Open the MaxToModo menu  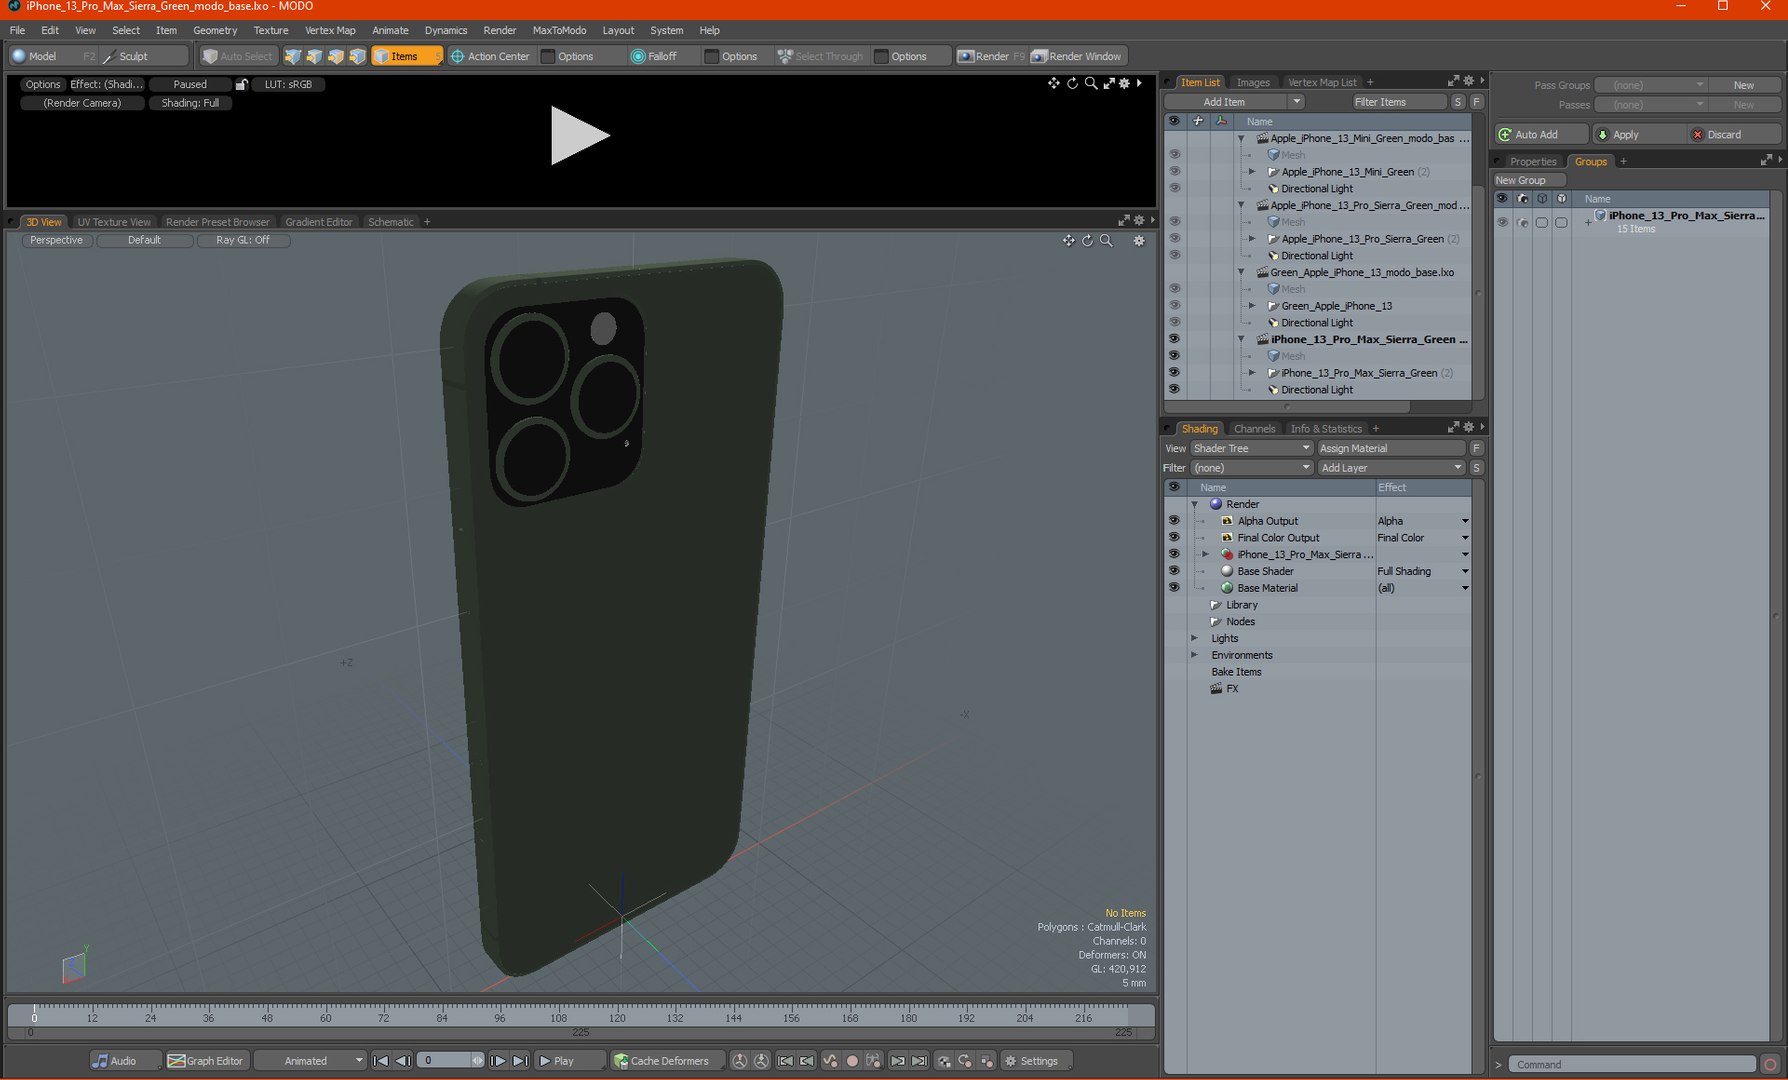pyautogui.click(x=559, y=30)
